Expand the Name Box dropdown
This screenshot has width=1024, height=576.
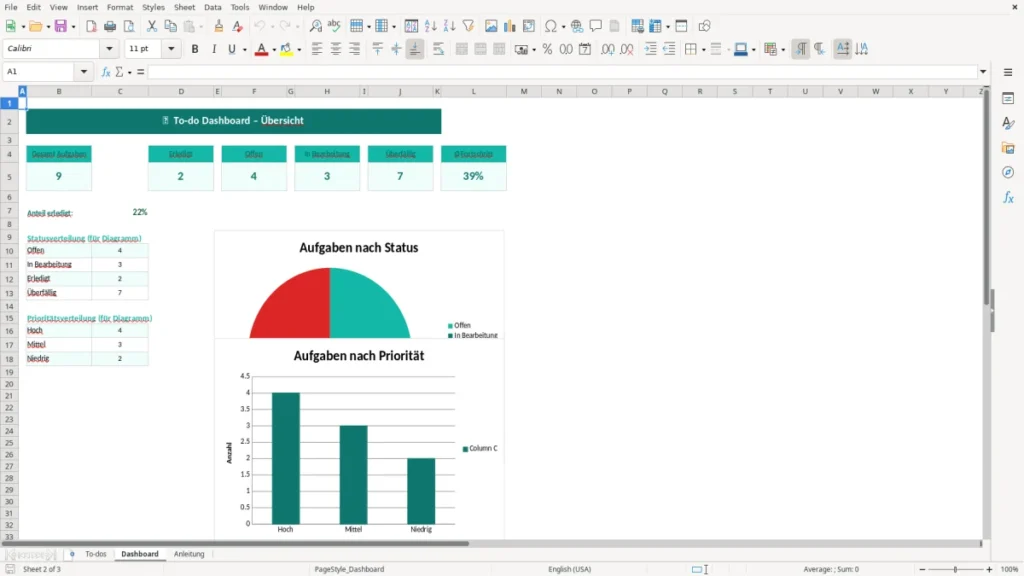[x=84, y=72]
